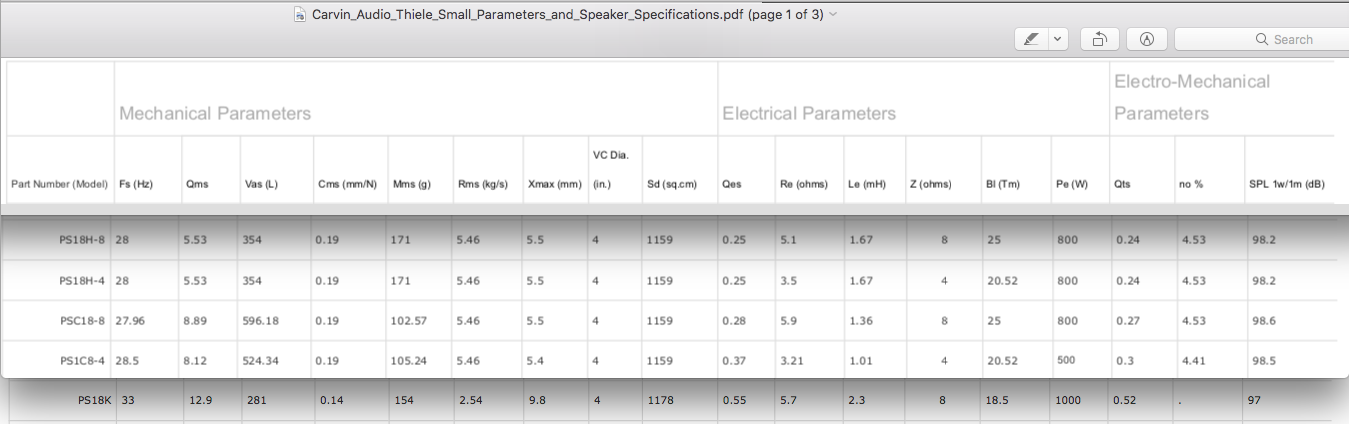The image size is (1349, 424).
Task: Click the Fs (Hz) column header
Action: click(135, 184)
